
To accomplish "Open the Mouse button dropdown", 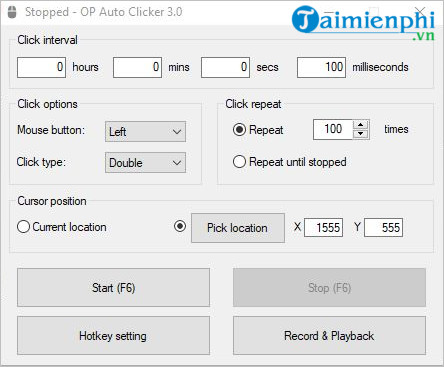I will tap(145, 132).
